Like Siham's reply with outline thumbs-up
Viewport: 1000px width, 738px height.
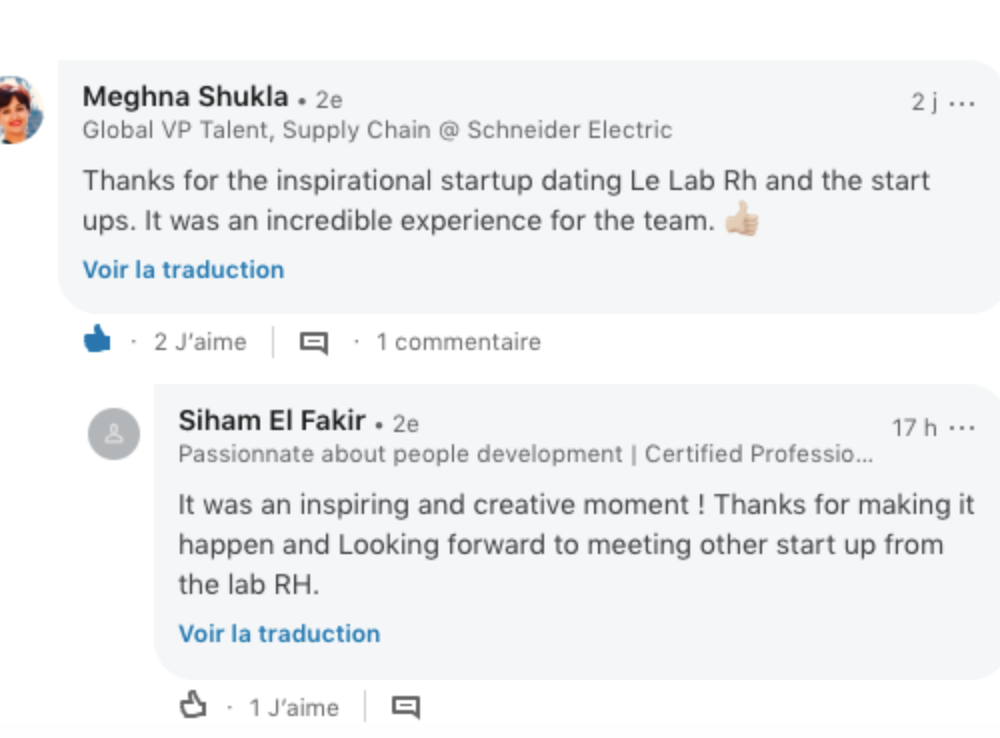click(x=193, y=707)
